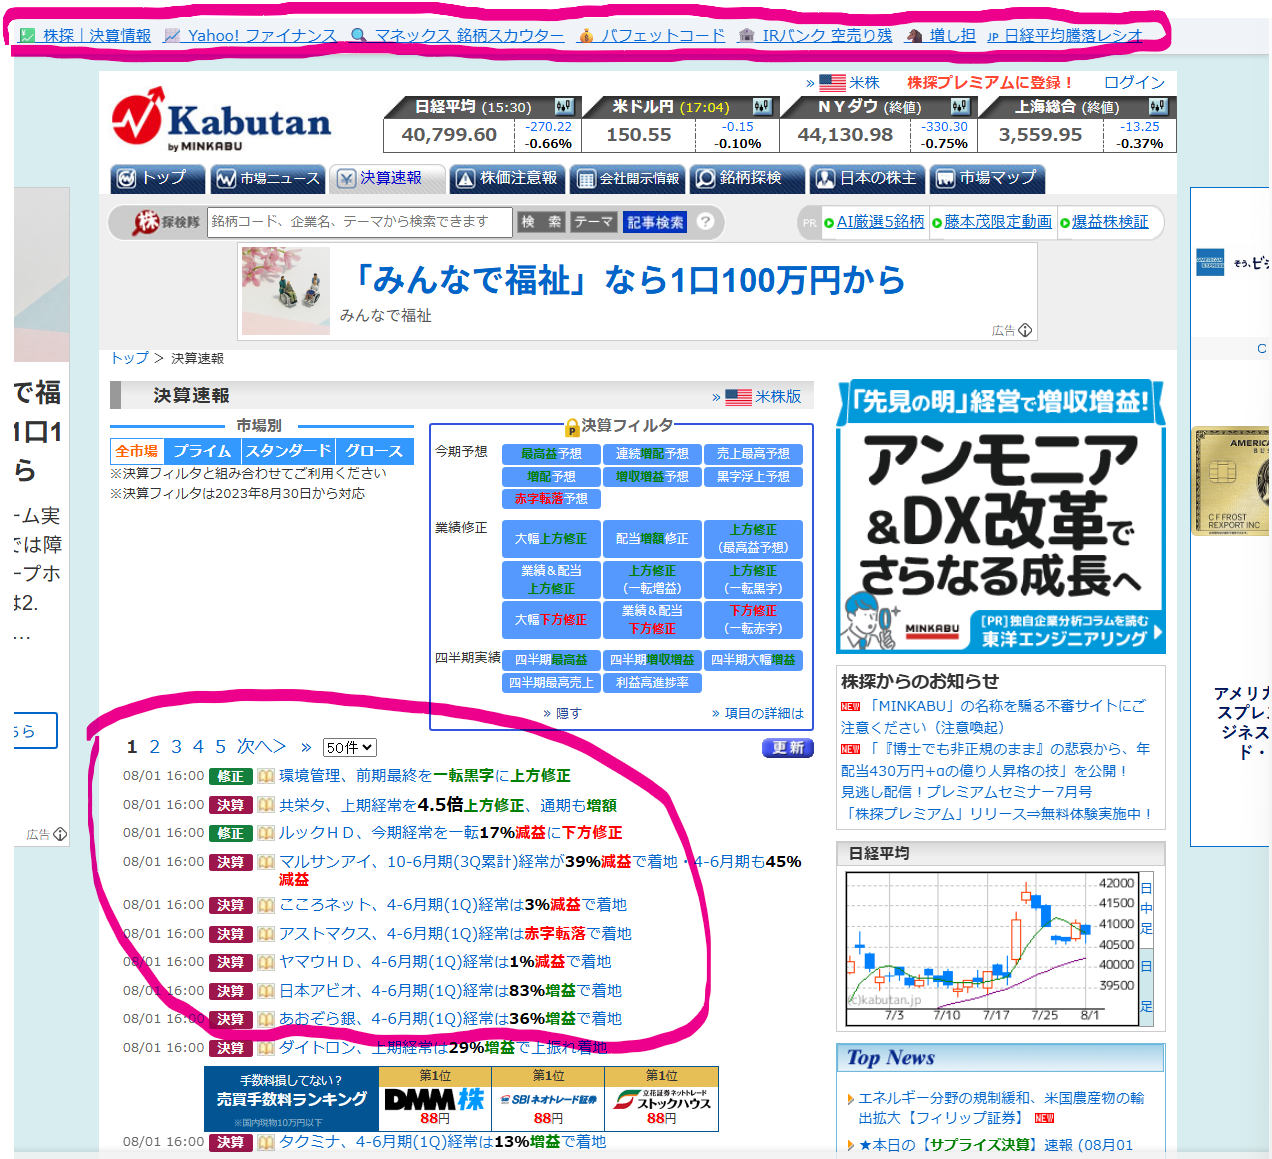
Task: Open the 50件 results-per-page dropdown
Action: click(350, 748)
